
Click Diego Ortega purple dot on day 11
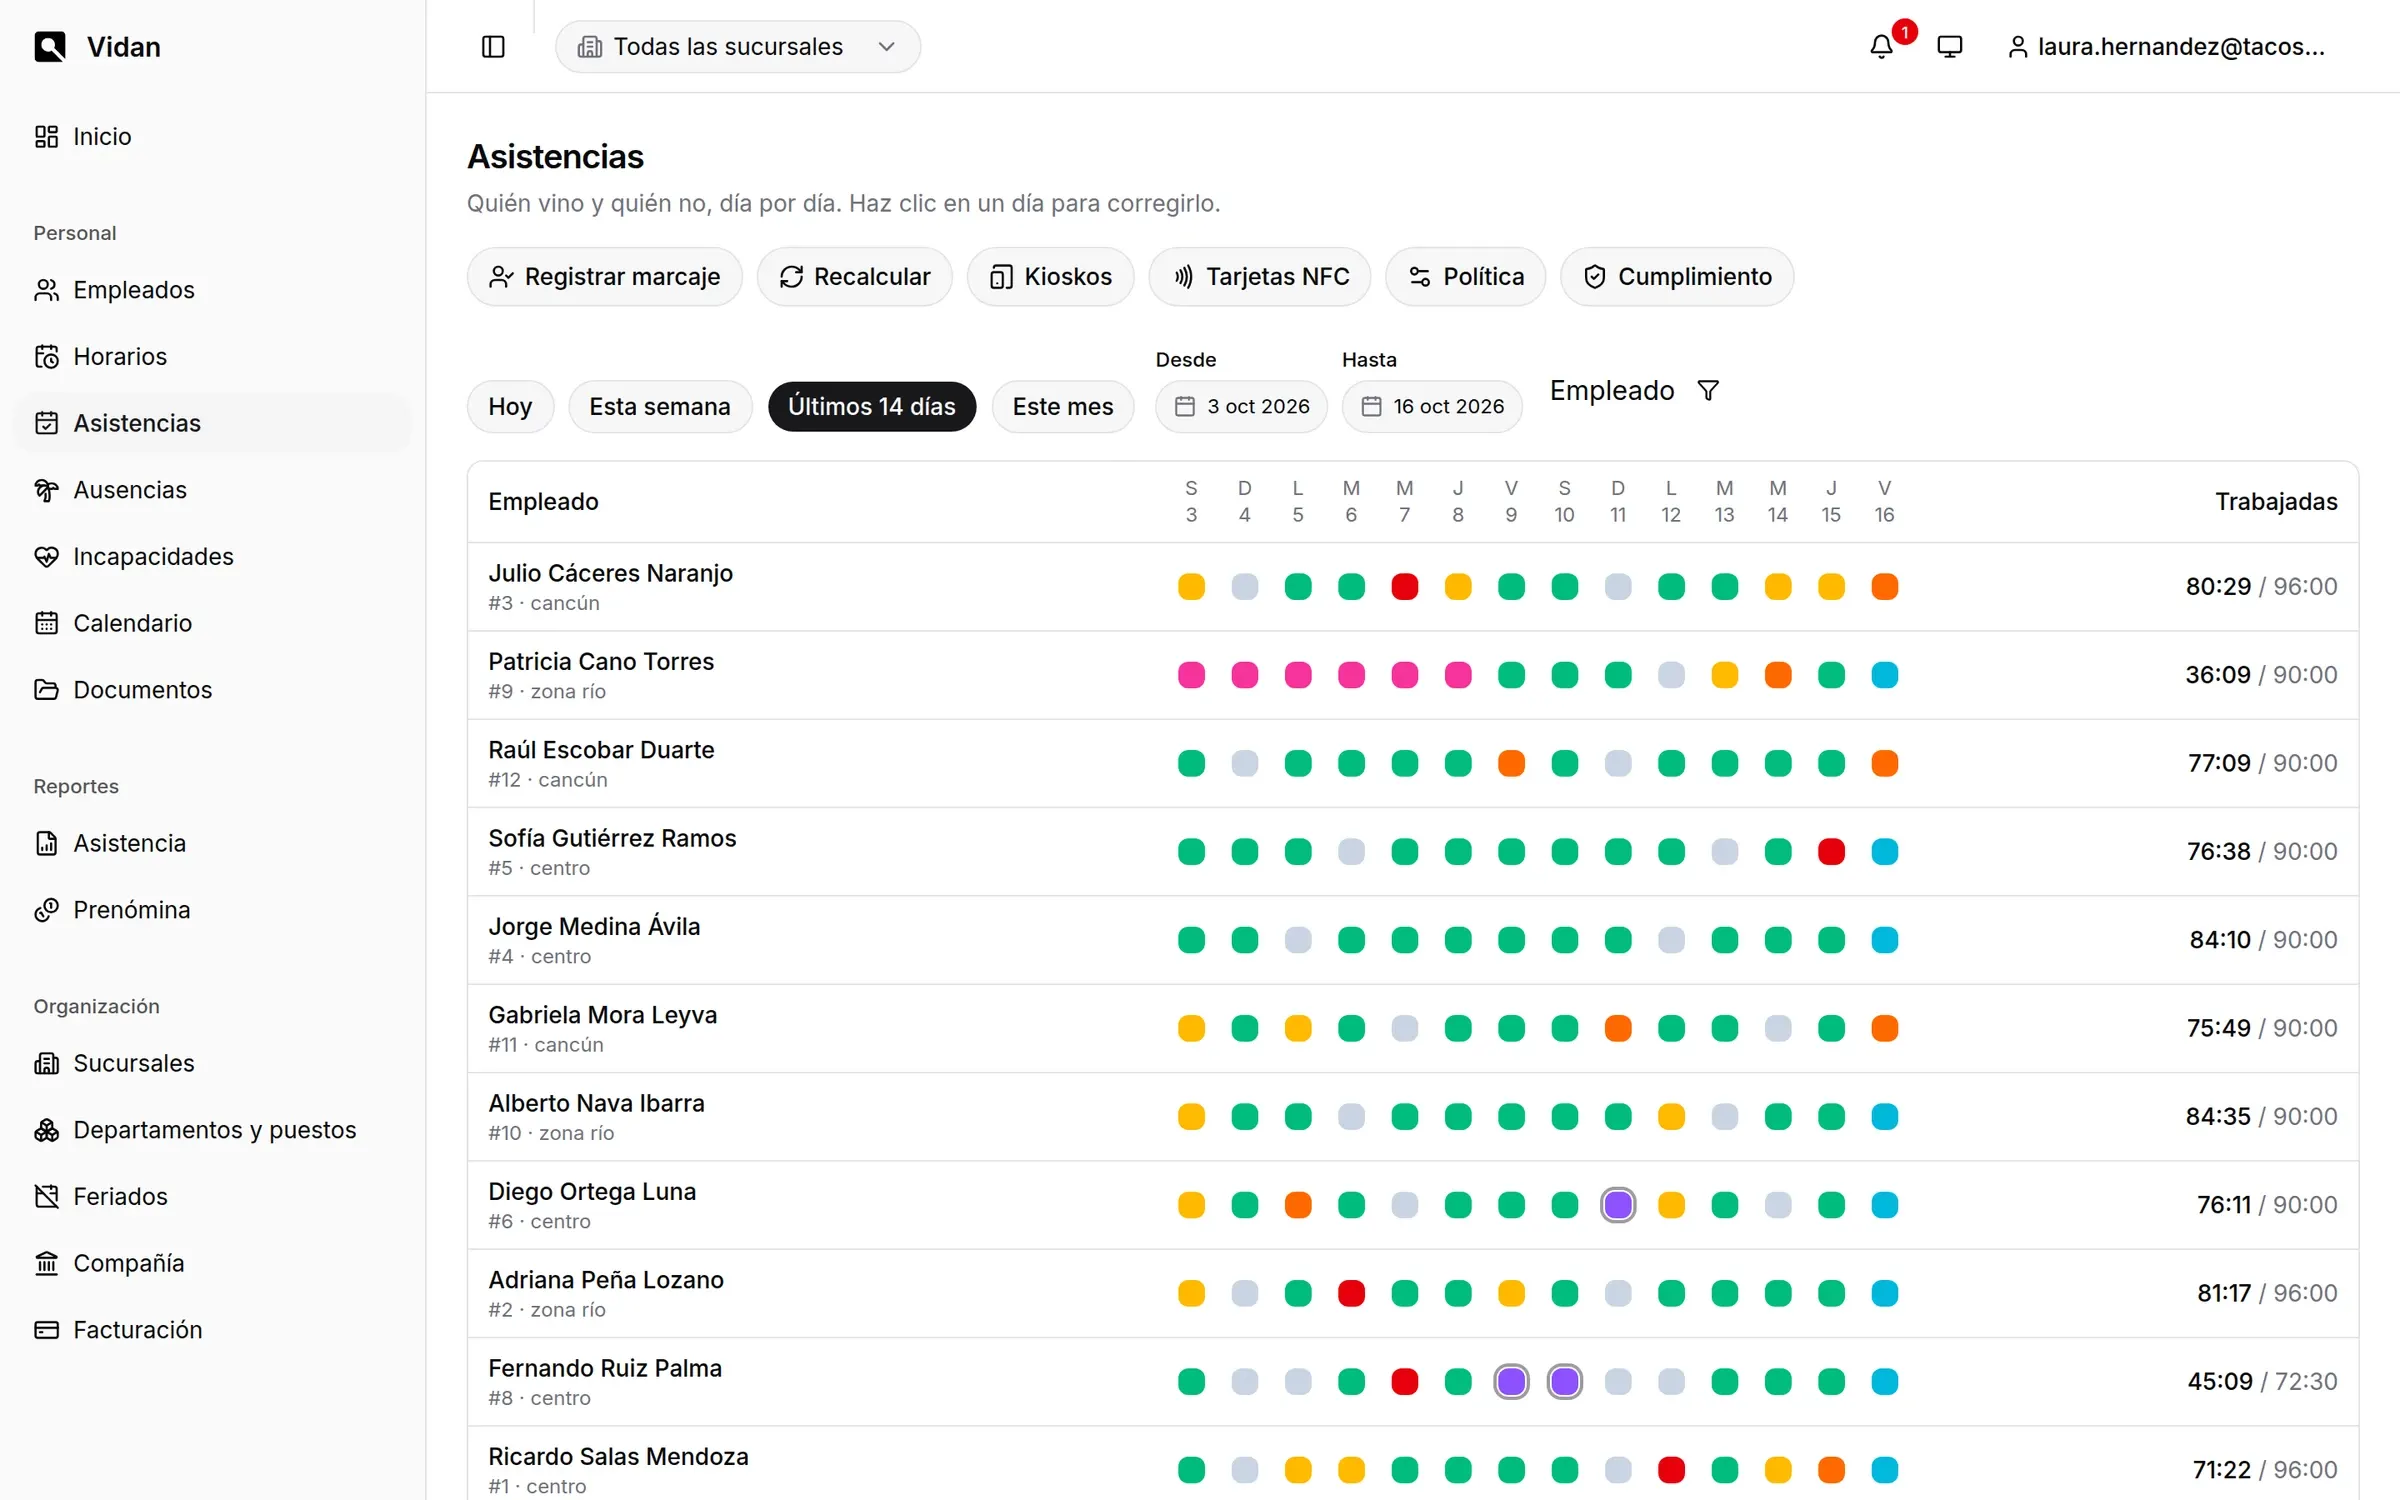point(1618,1205)
